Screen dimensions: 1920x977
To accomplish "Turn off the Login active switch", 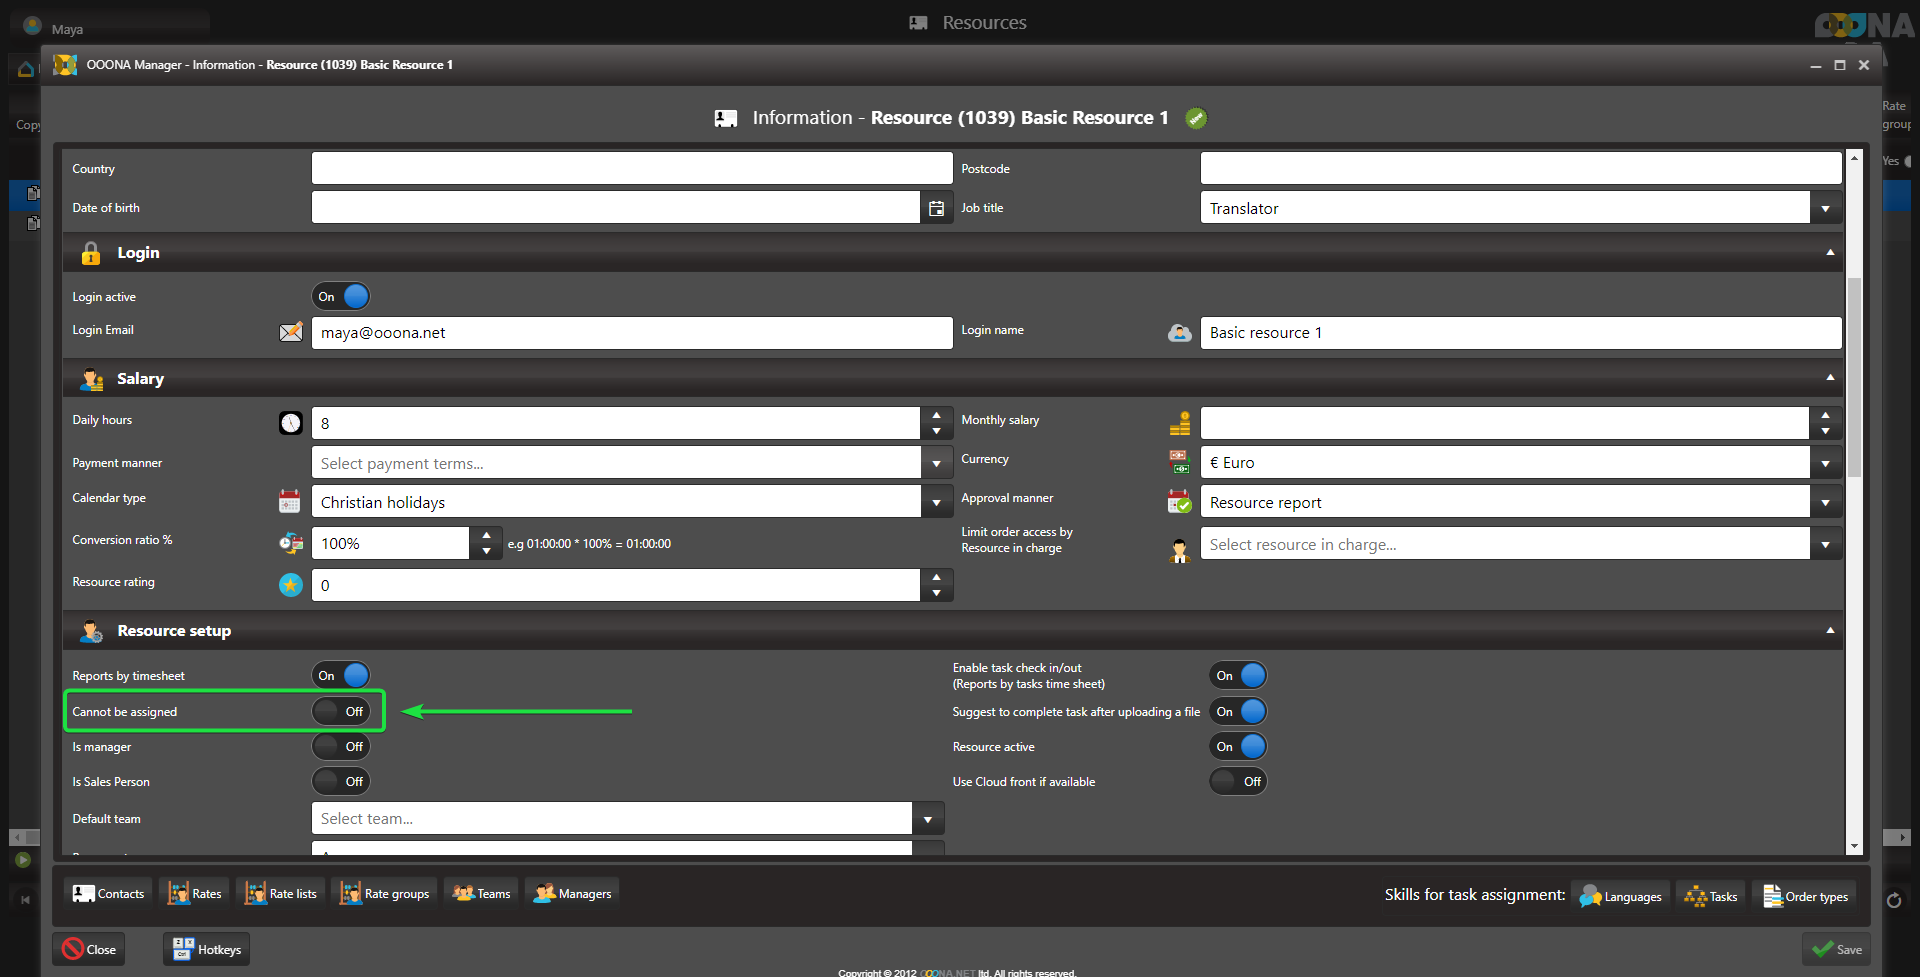I will point(341,296).
